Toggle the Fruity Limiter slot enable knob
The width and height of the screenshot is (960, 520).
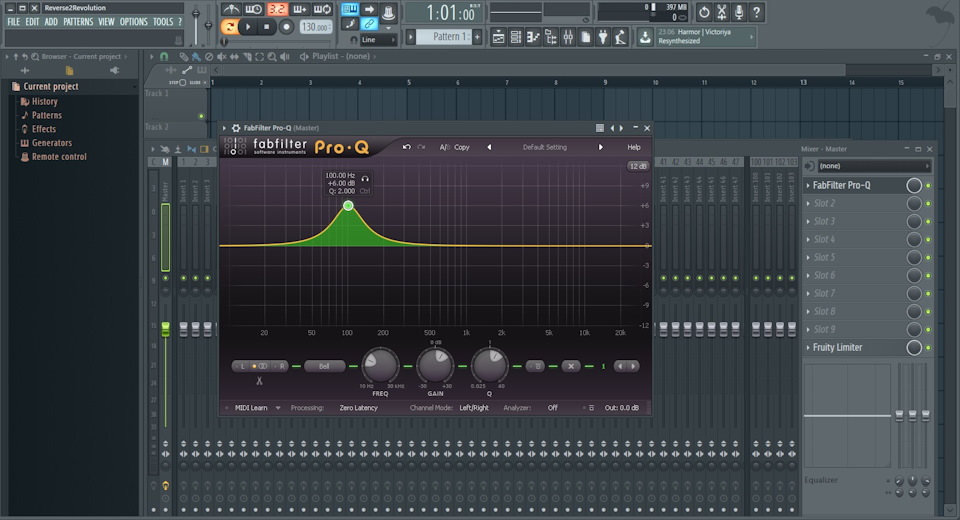(913, 347)
